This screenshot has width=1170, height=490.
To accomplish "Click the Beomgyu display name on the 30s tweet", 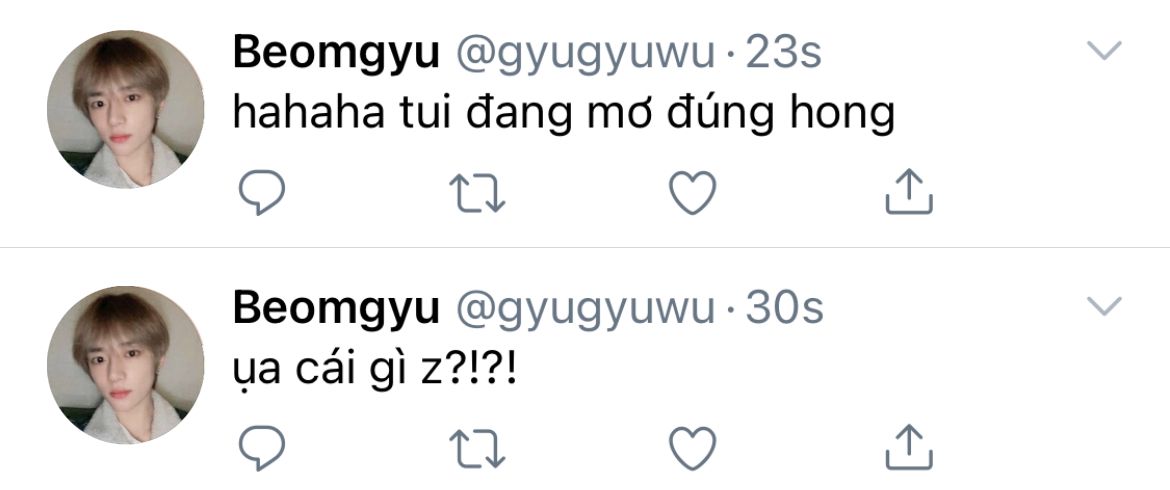I will coord(337,310).
